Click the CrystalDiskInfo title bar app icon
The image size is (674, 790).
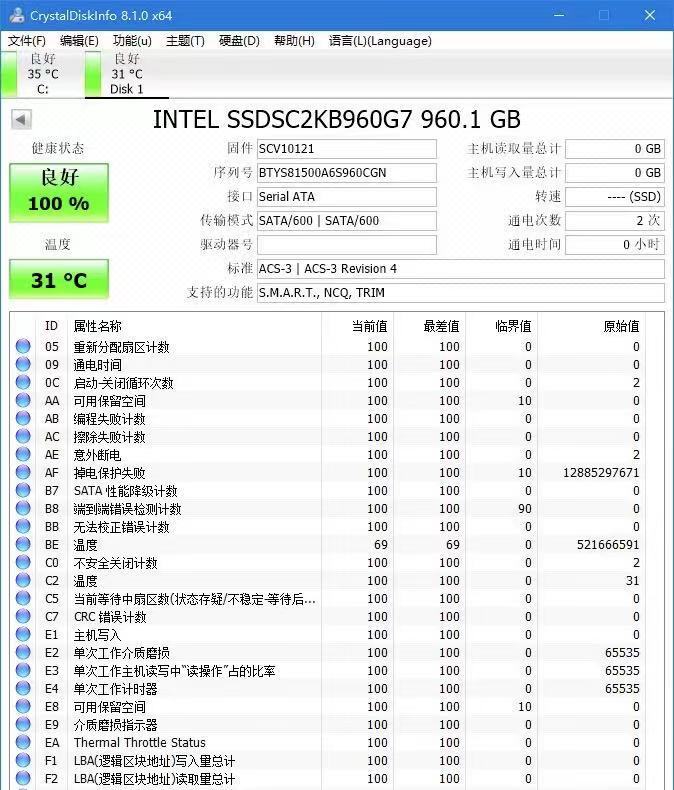click(x=16, y=15)
